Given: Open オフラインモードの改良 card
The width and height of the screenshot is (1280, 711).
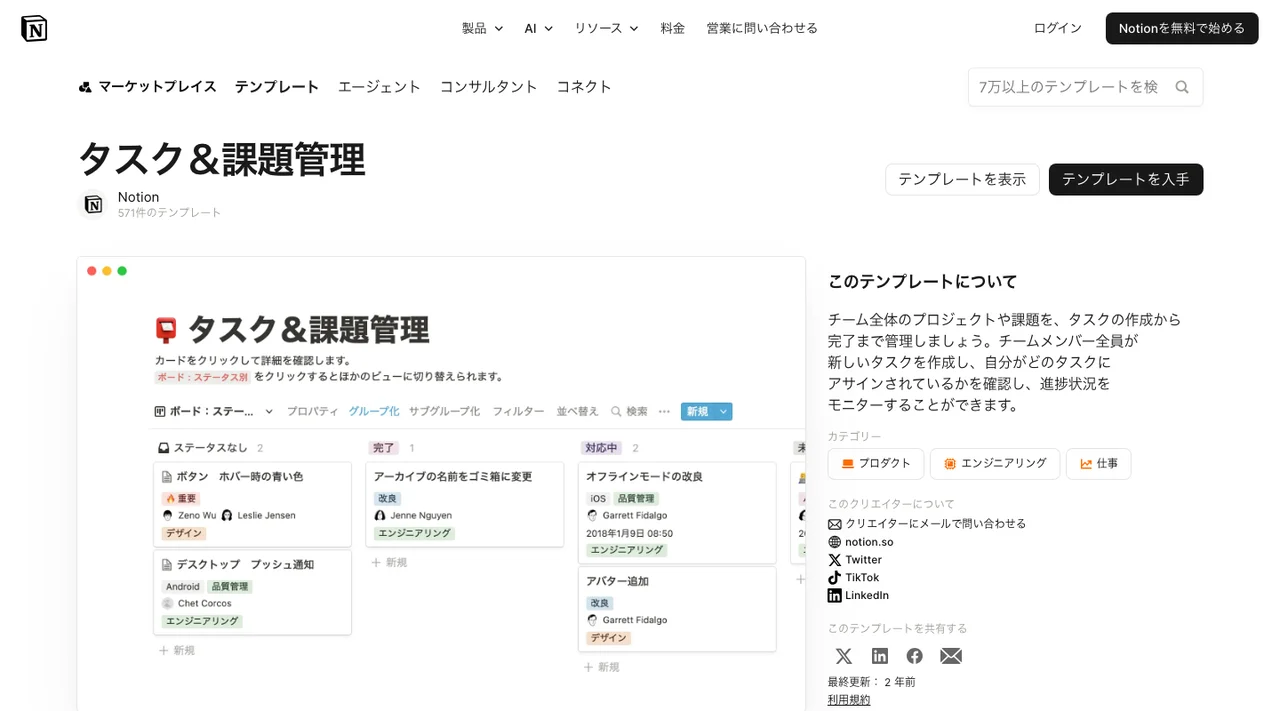Looking at the screenshot, I should tap(677, 512).
